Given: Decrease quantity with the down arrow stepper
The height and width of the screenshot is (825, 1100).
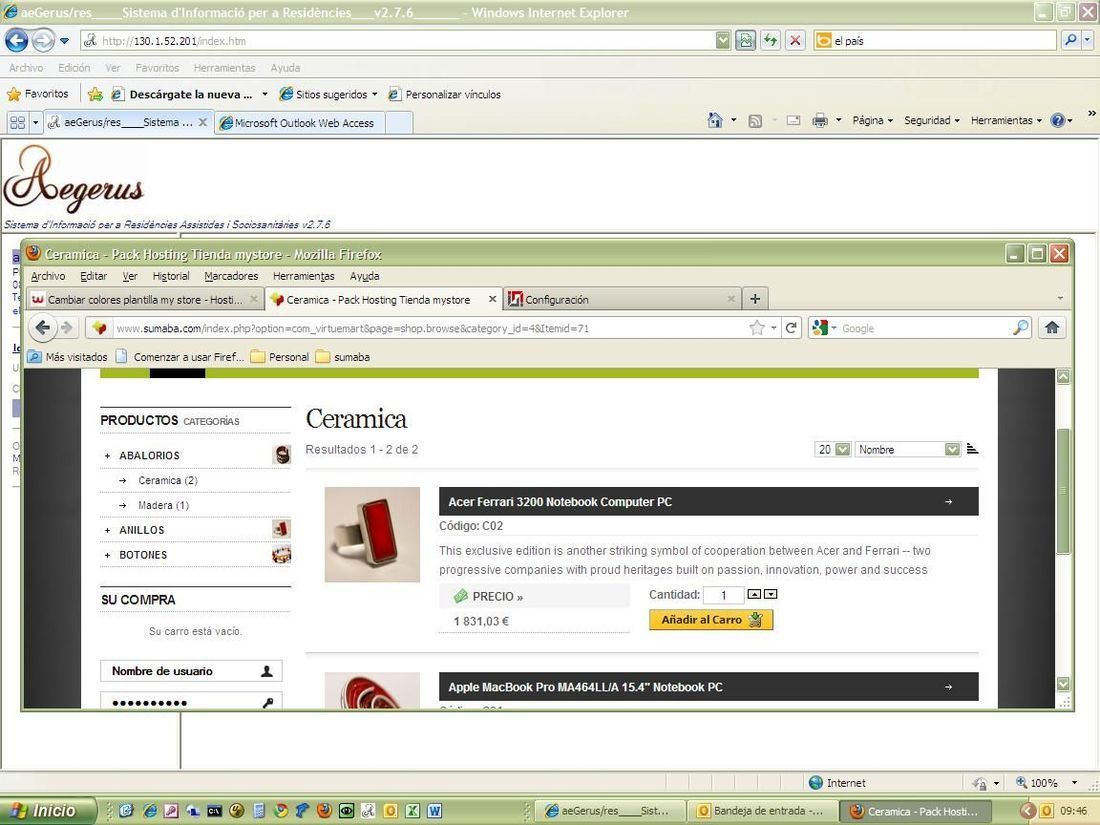Looking at the screenshot, I should [x=770, y=594].
